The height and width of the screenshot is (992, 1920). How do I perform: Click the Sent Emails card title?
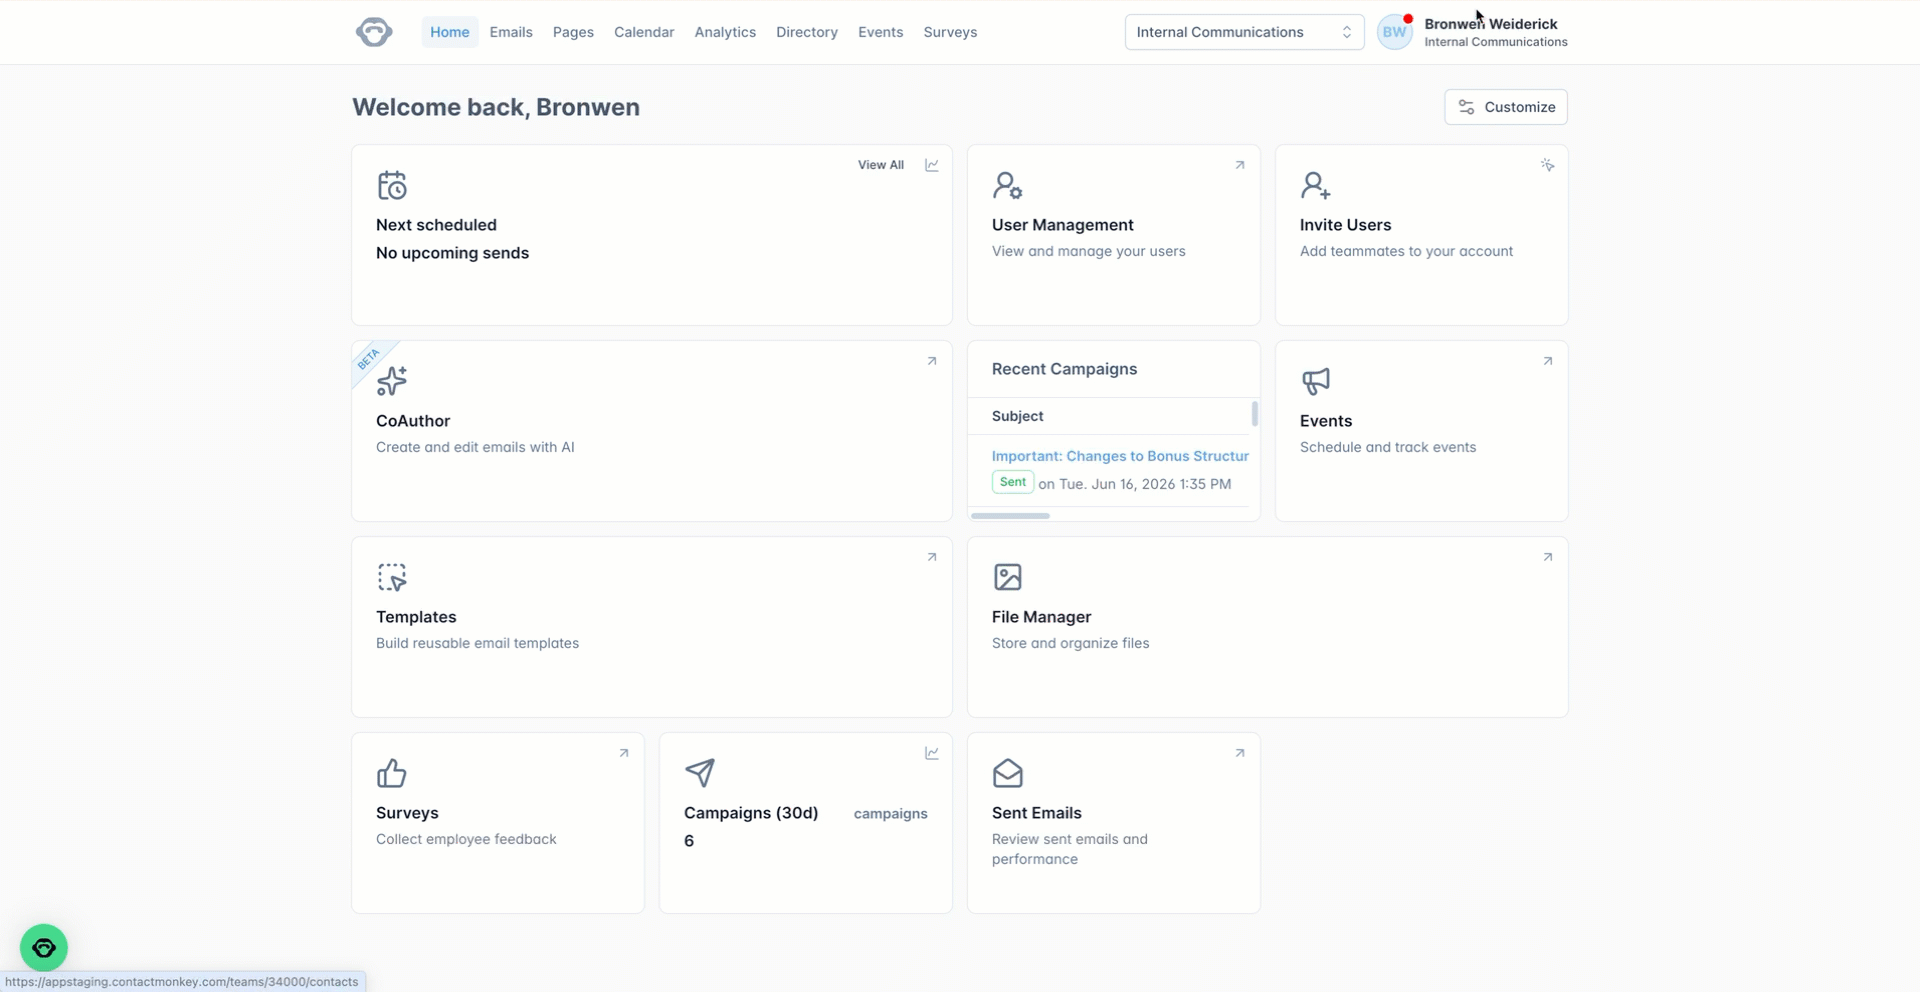[1036, 813]
